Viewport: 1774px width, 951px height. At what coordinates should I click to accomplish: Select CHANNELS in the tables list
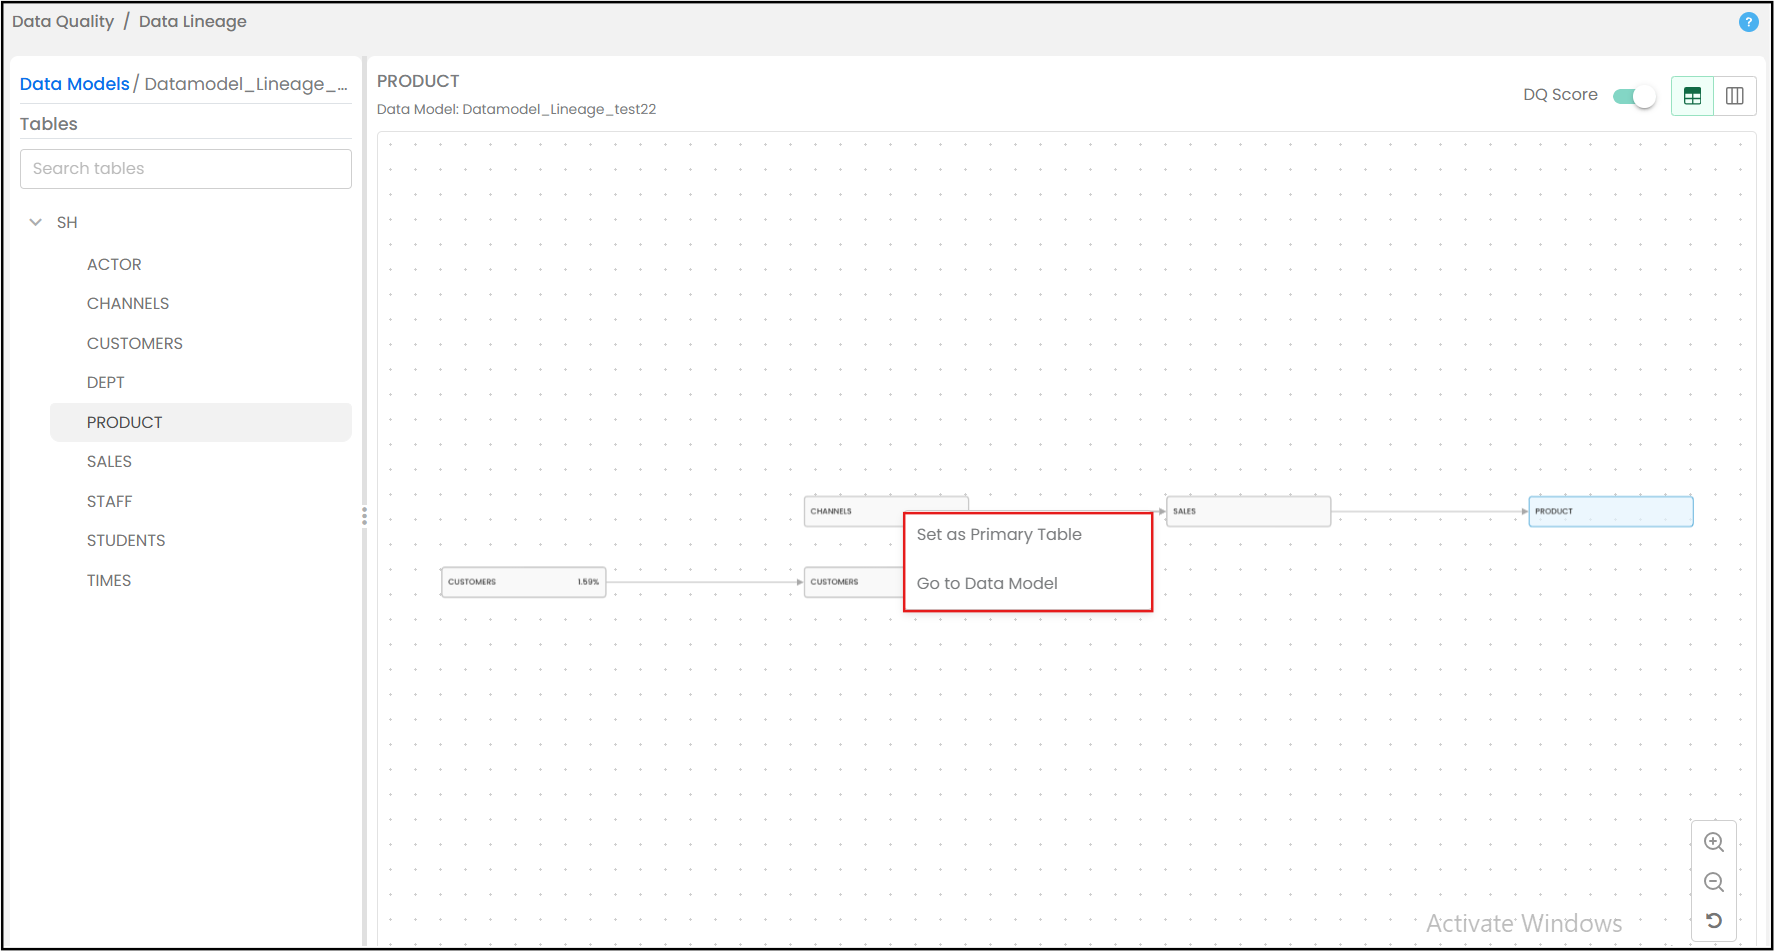pyautogui.click(x=128, y=303)
